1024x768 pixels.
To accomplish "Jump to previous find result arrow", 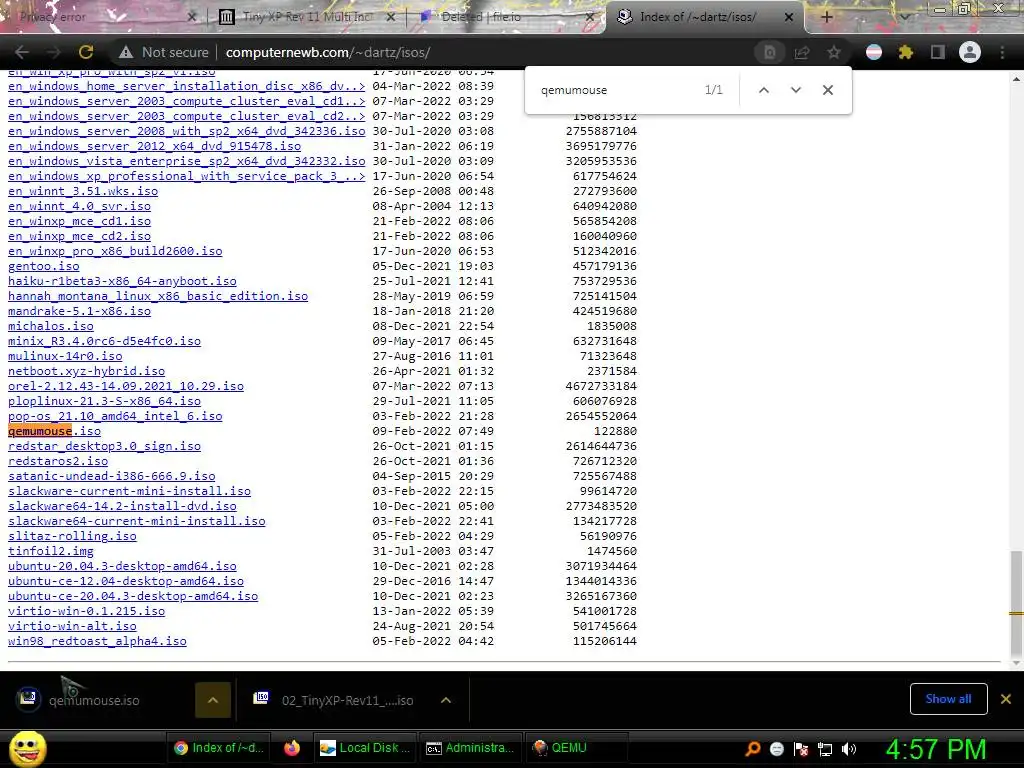I will pos(763,90).
